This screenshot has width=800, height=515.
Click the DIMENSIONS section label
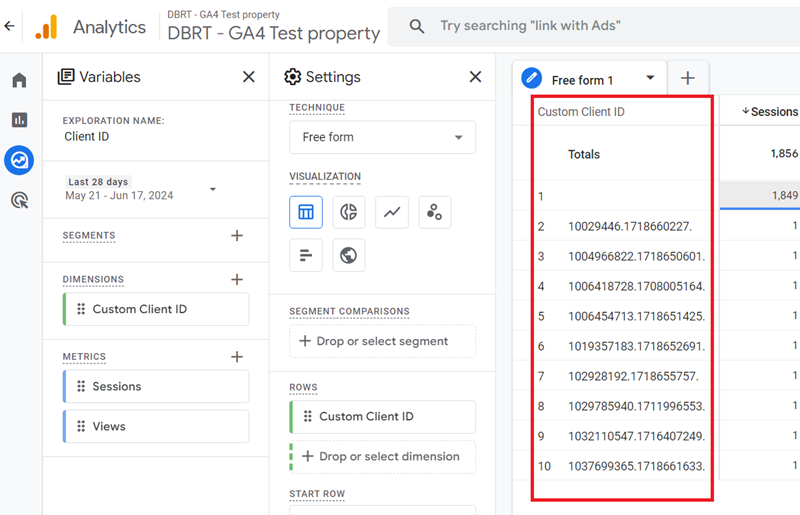pyautogui.click(x=93, y=279)
